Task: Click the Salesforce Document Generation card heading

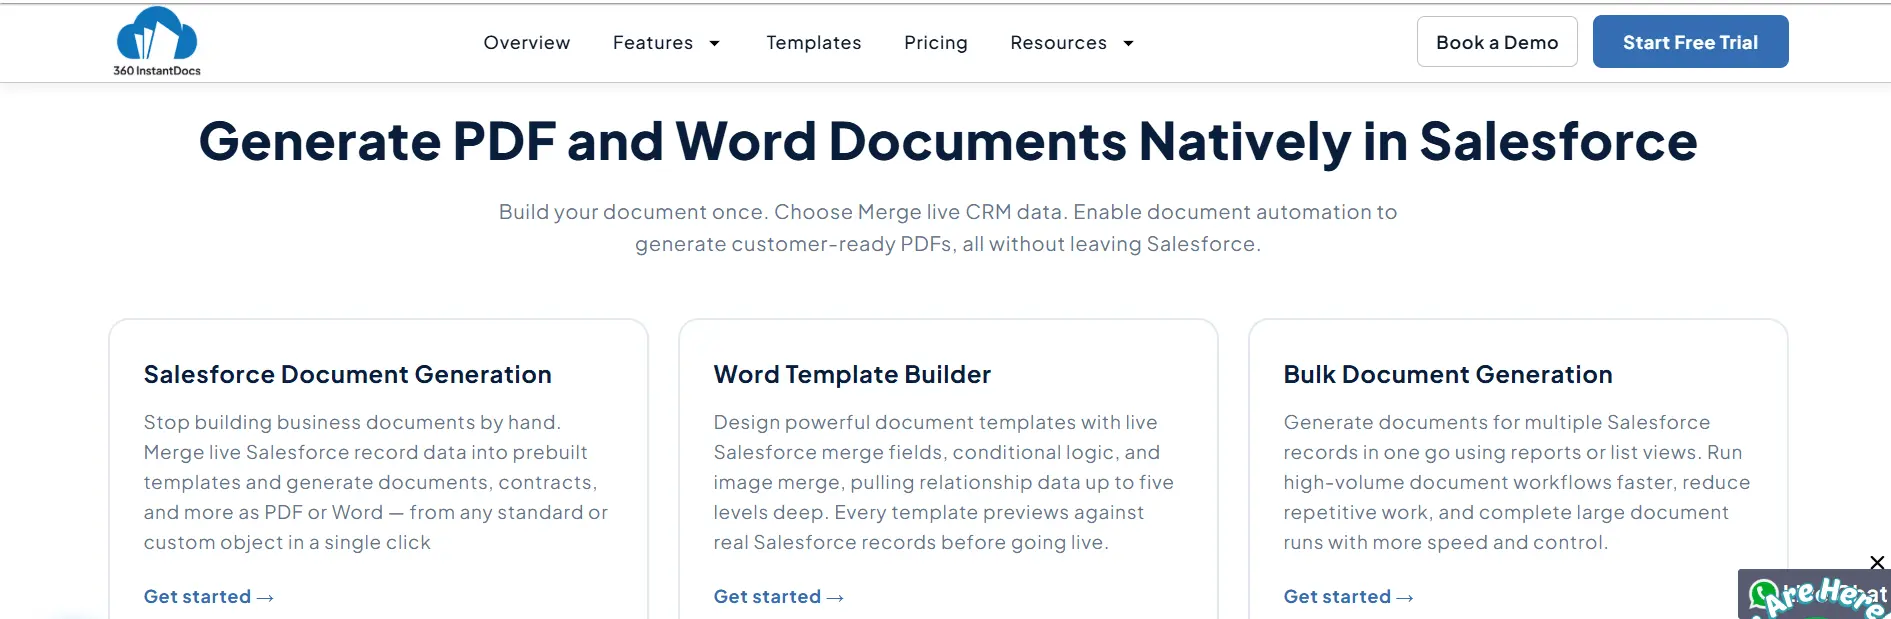Action: pyautogui.click(x=348, y=375)
